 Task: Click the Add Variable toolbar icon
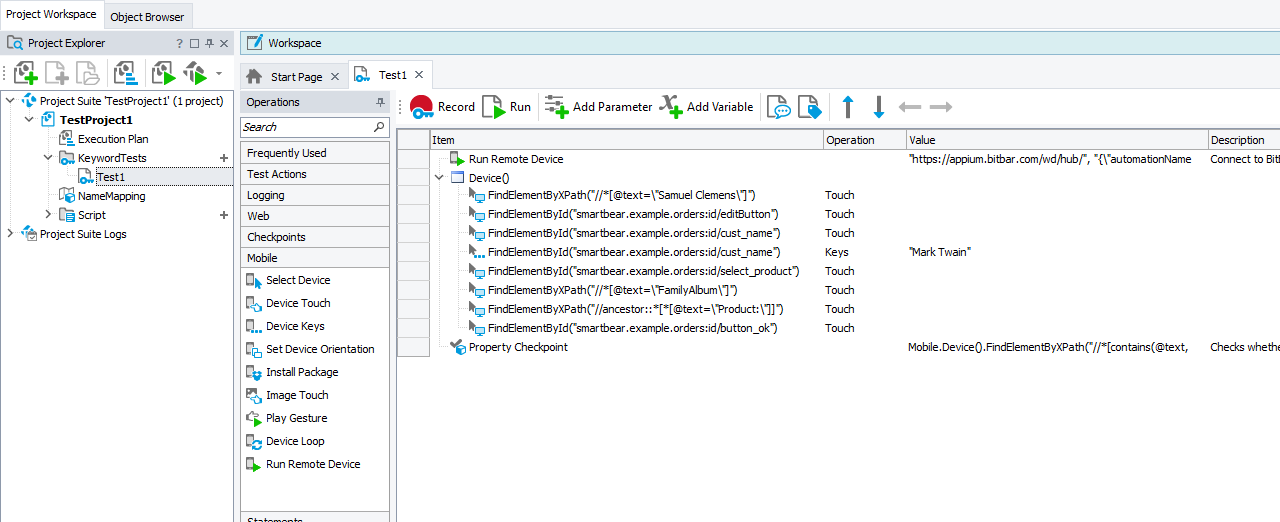coord(706,107)
